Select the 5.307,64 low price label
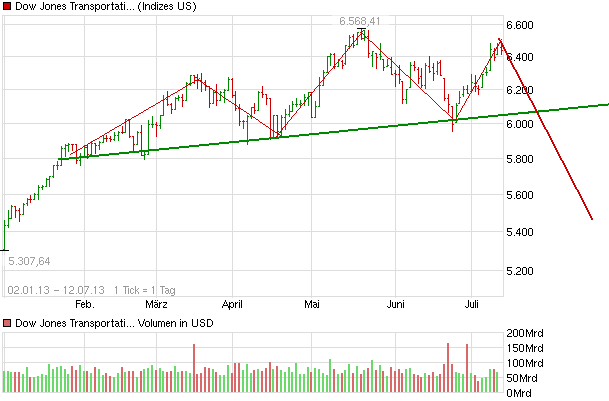609x401 pixels. point(30,261)
